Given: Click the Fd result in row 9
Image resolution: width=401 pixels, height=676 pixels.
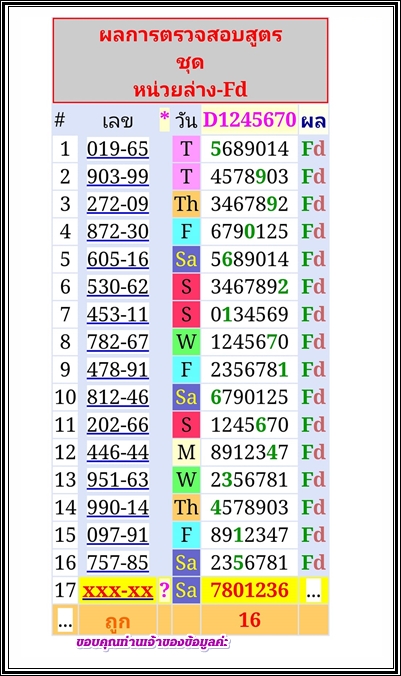Looking at the screenshot, I should point(313,369).
